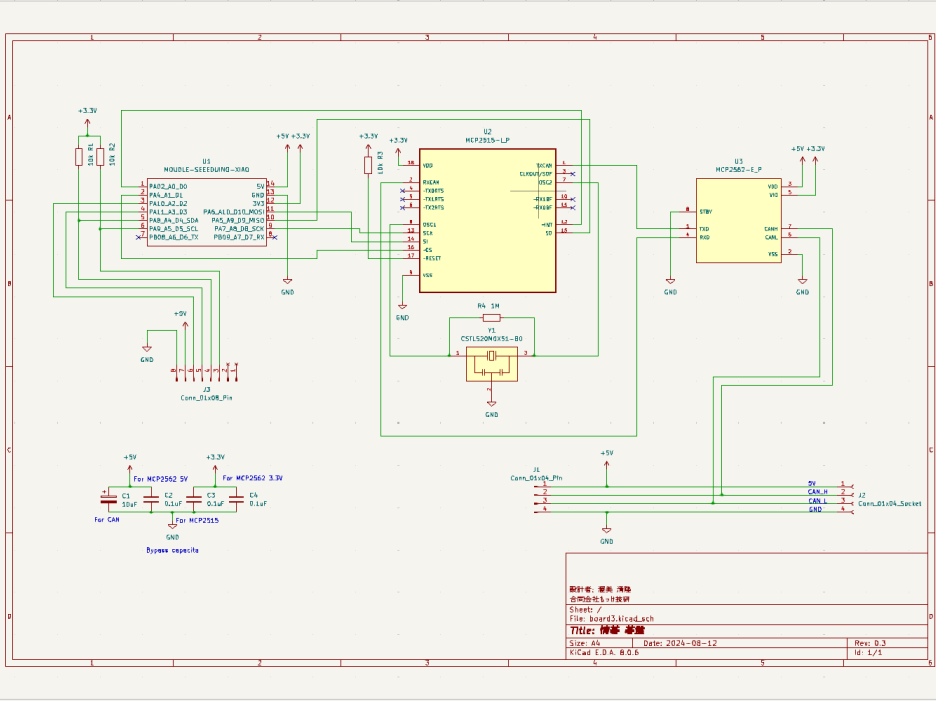Viewport: 936px width, 702px height.
Task: Click the J3 Conn_01x08_Pin connector
Action: [x=206, y=371]
